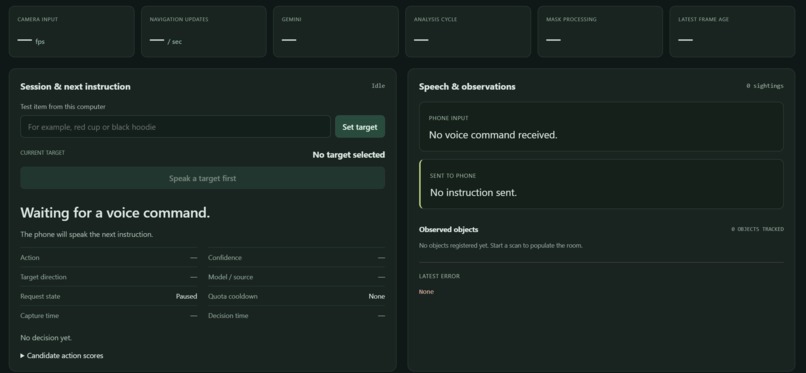
Task: Click the No voice command received message
Action: (x=493, y=135)
